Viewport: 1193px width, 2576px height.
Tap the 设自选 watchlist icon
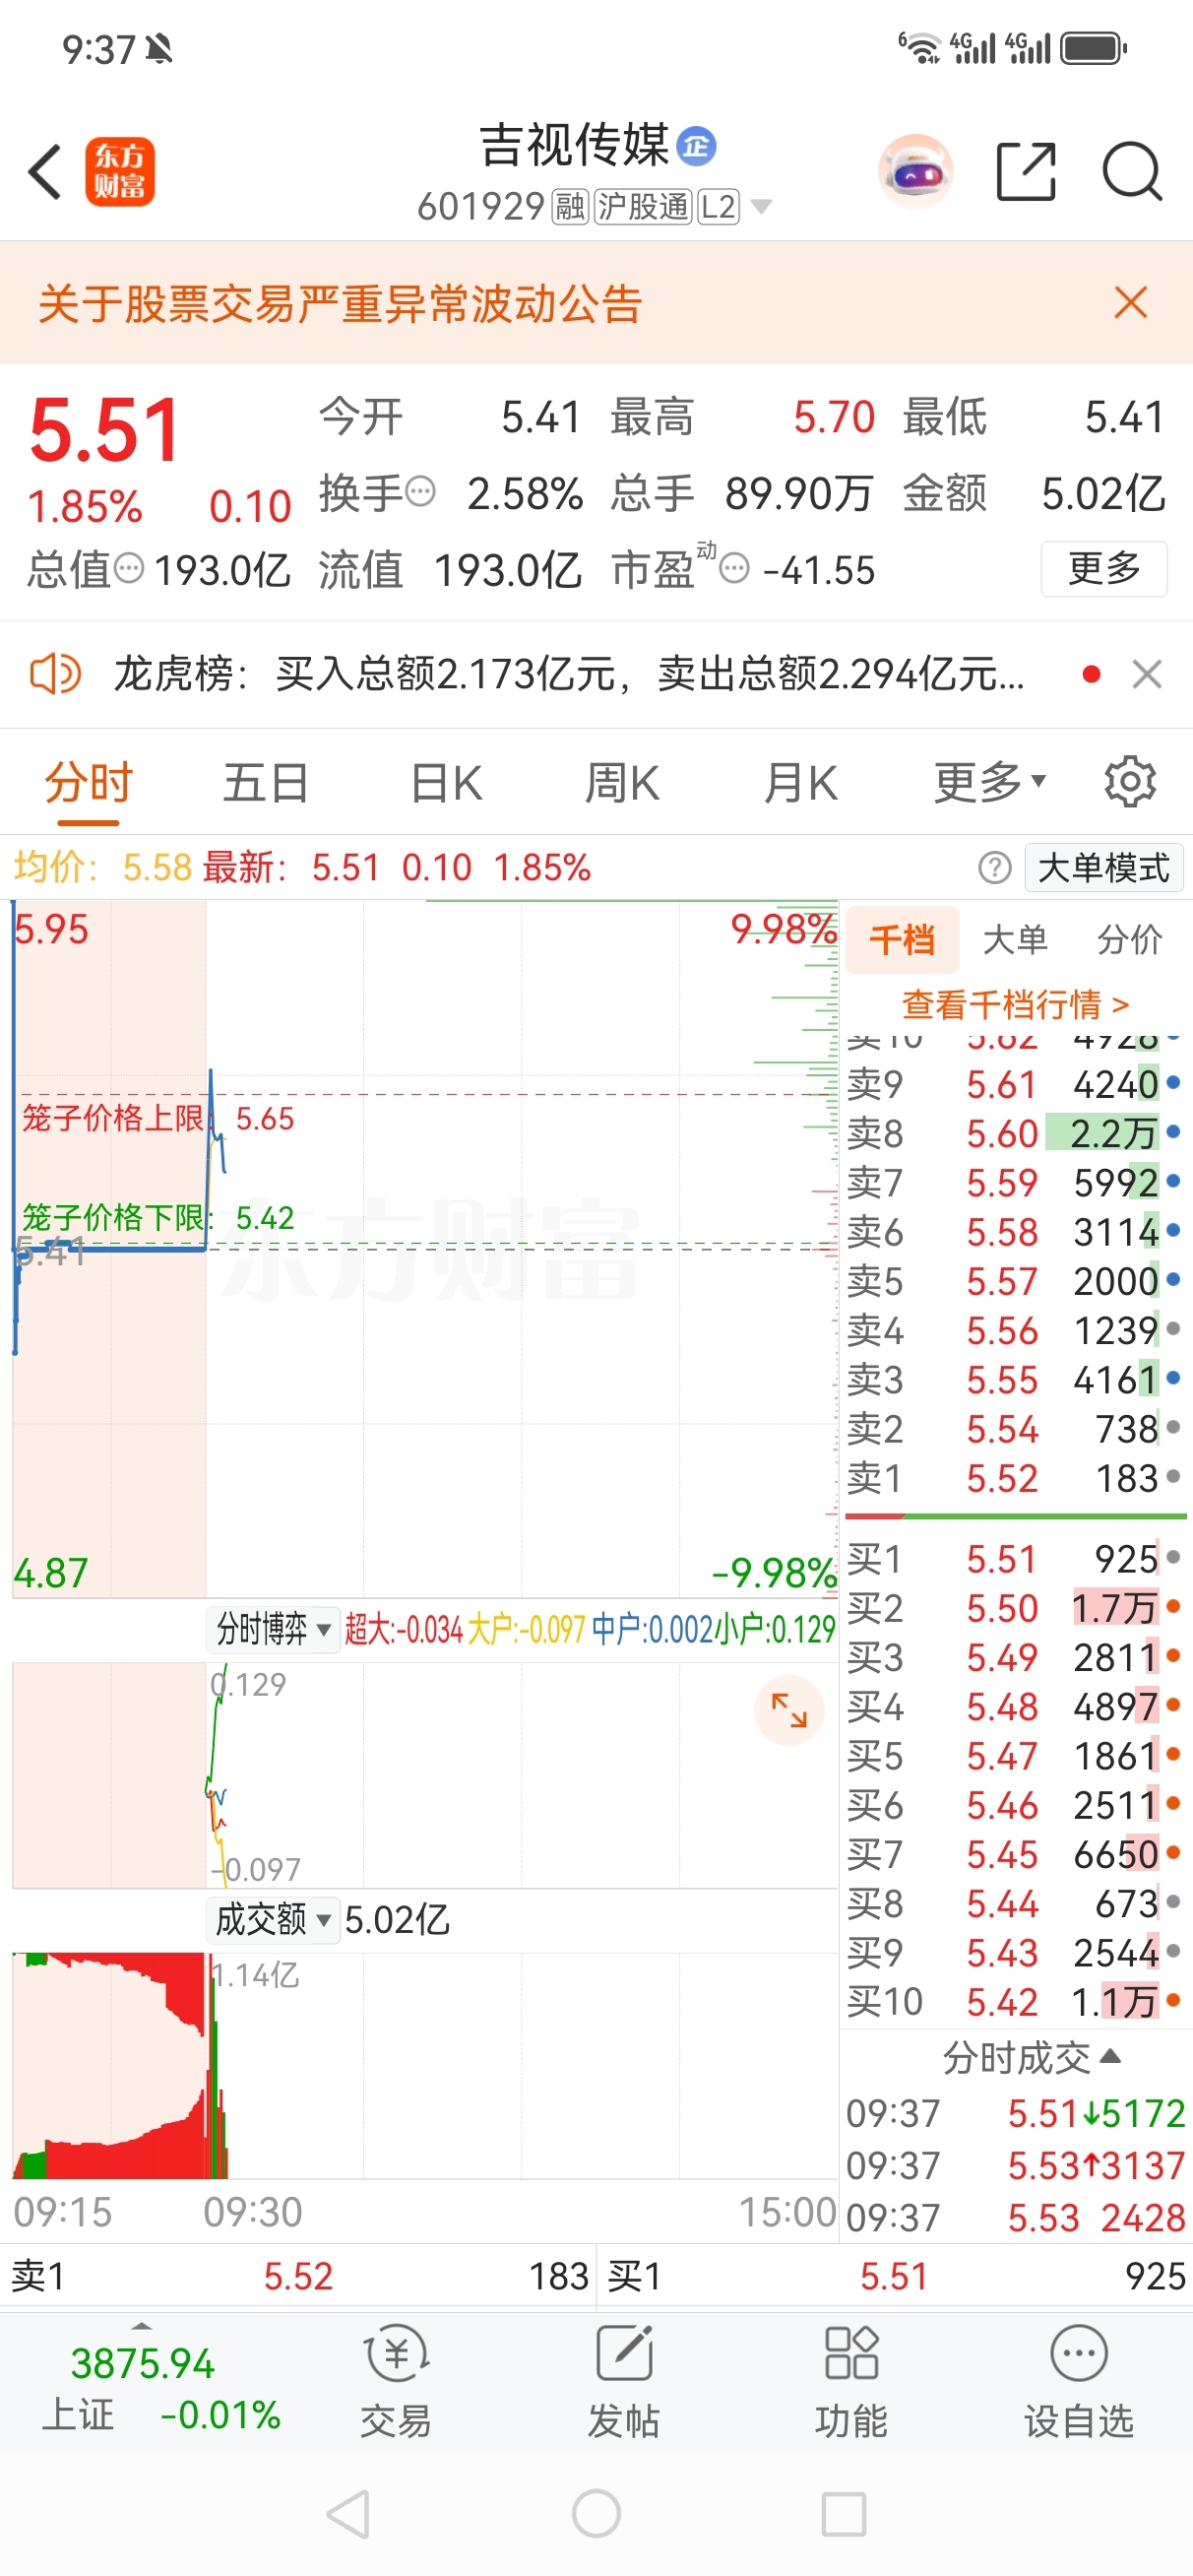pos(1079,2383)
